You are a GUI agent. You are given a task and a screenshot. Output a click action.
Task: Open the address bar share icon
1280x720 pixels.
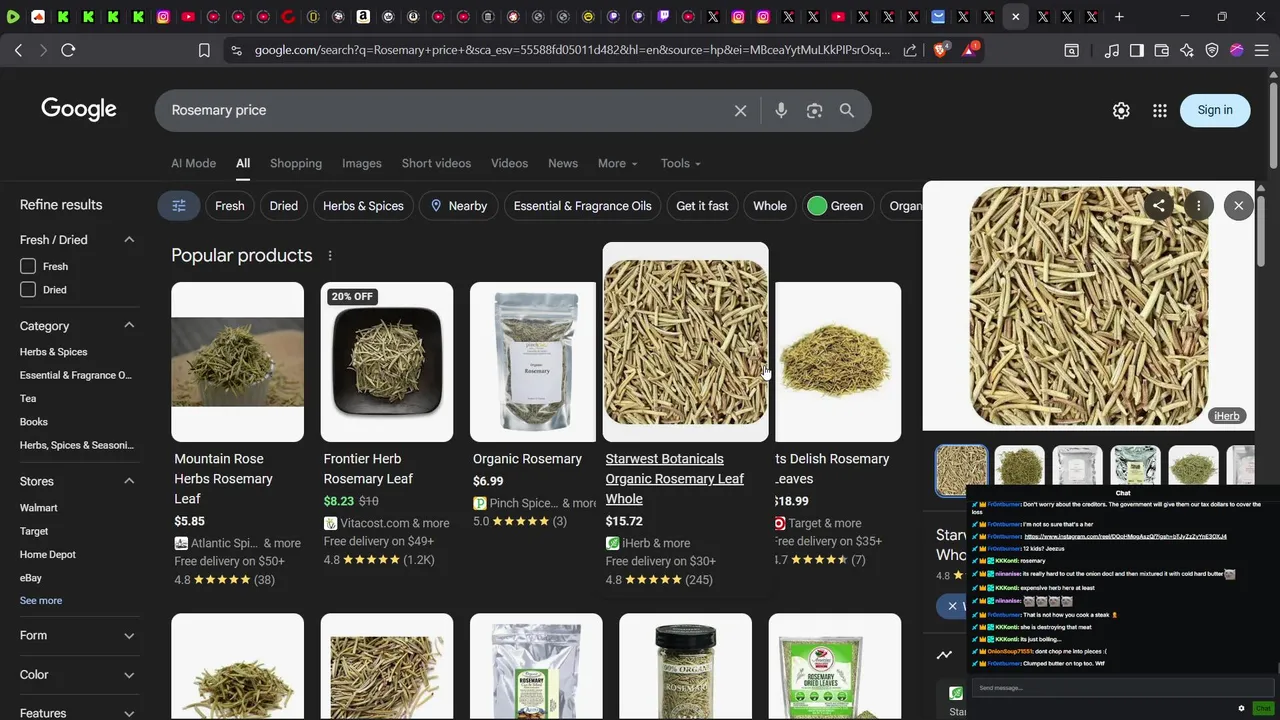(910, 50)
